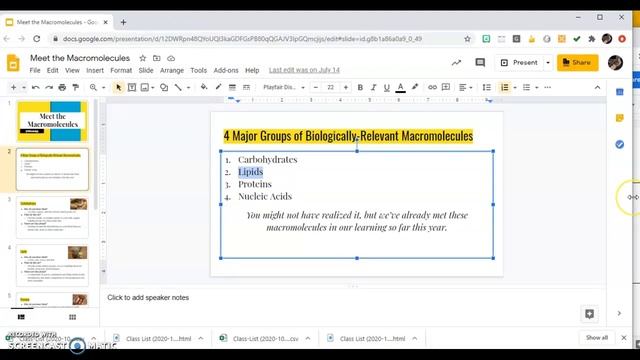Toggle the Numbered list button
This screenshot has width=640, height=360.
click(x=504, y=87)
